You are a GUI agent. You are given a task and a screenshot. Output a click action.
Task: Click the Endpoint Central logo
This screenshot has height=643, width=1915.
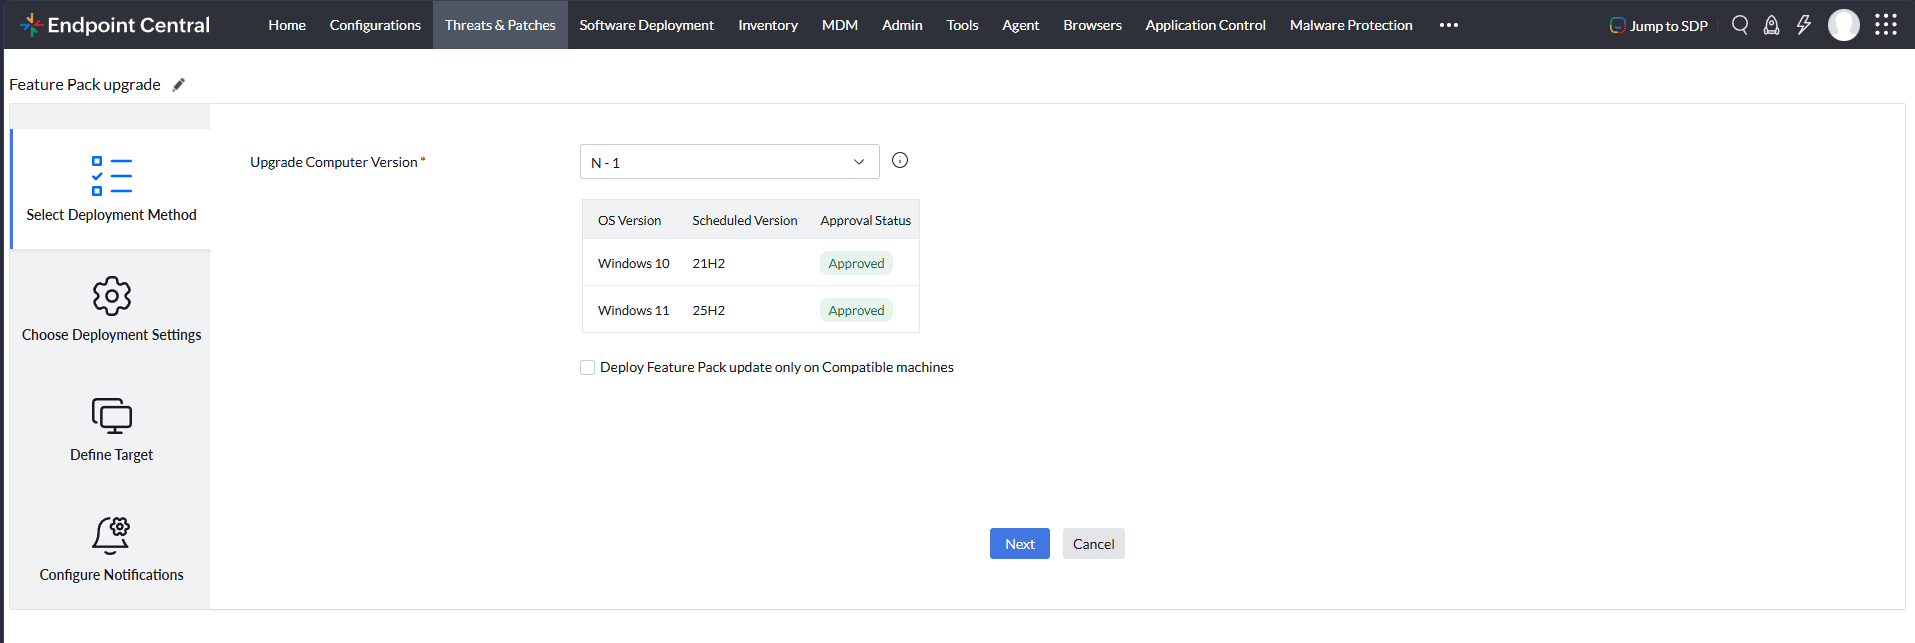(115, 25)
